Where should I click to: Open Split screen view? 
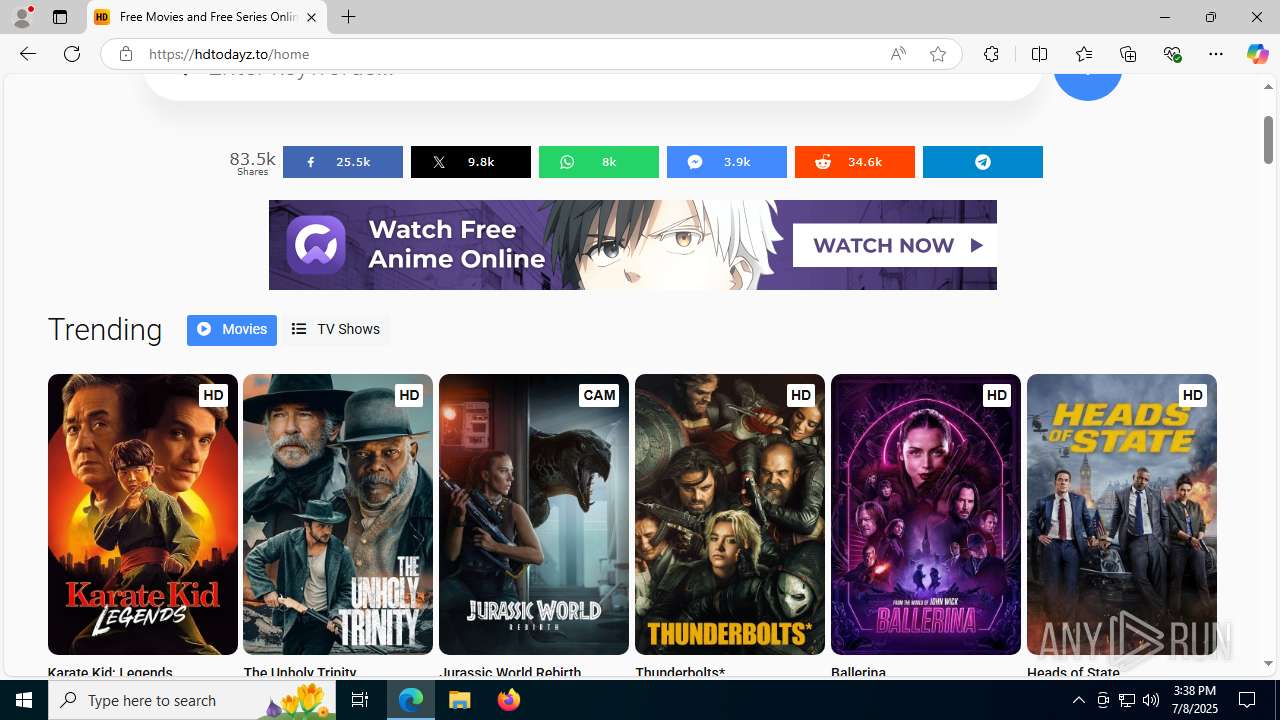(1039, 54)
